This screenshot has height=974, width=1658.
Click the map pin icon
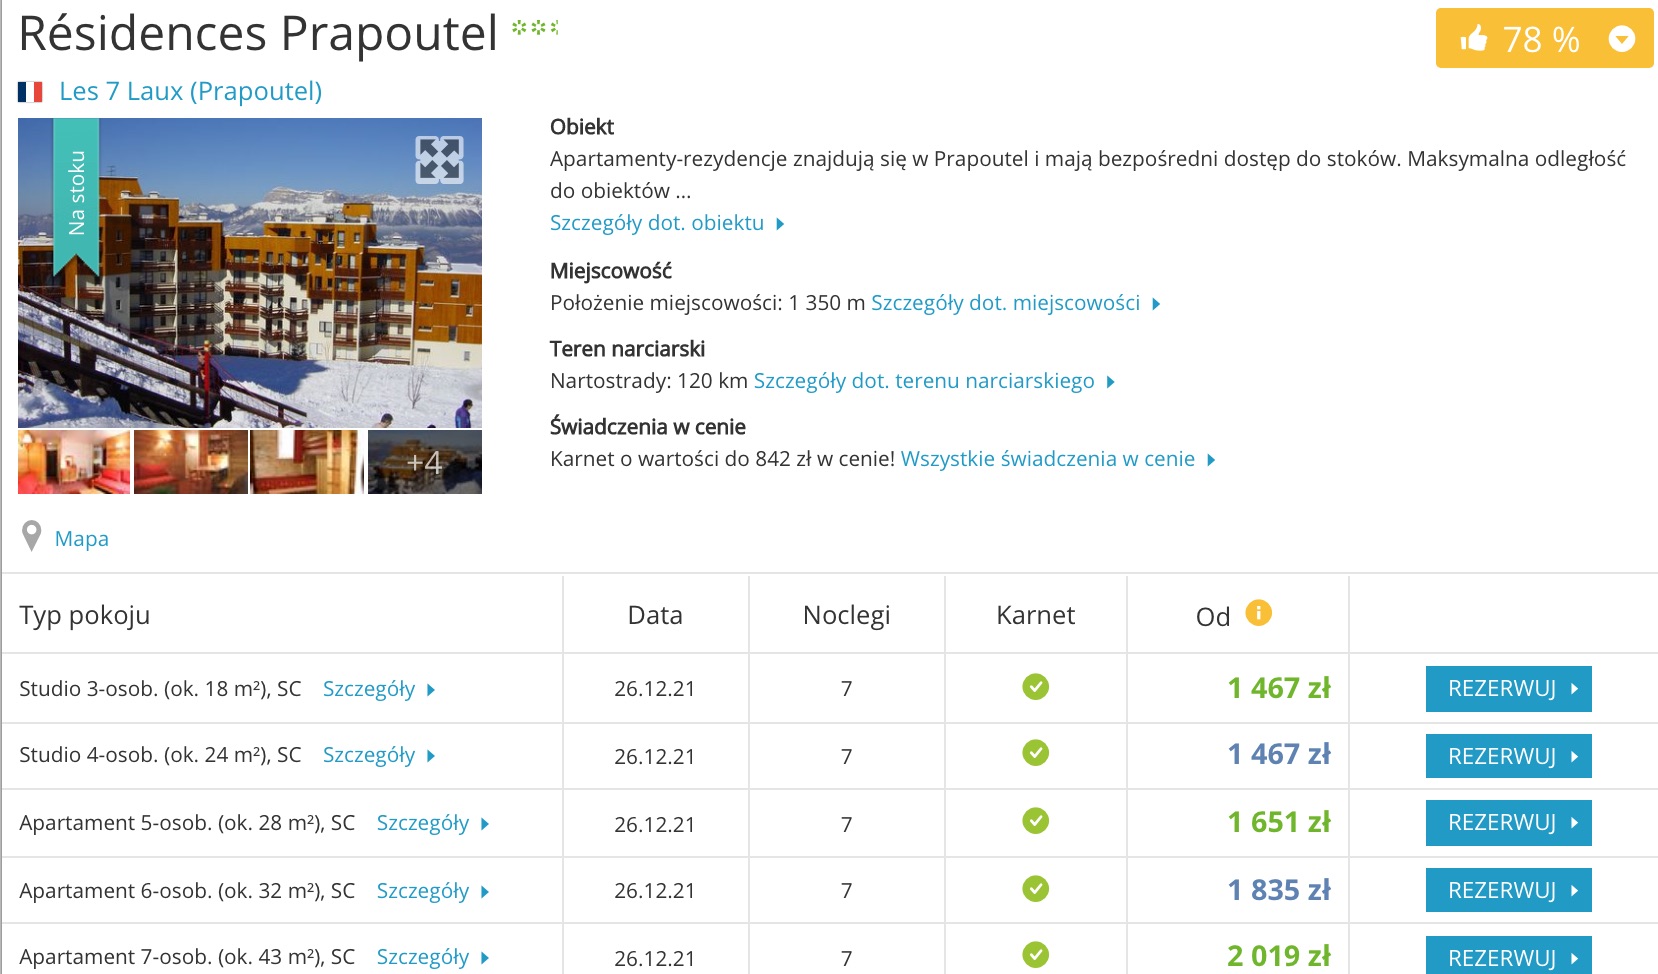[x=32, y=537]
